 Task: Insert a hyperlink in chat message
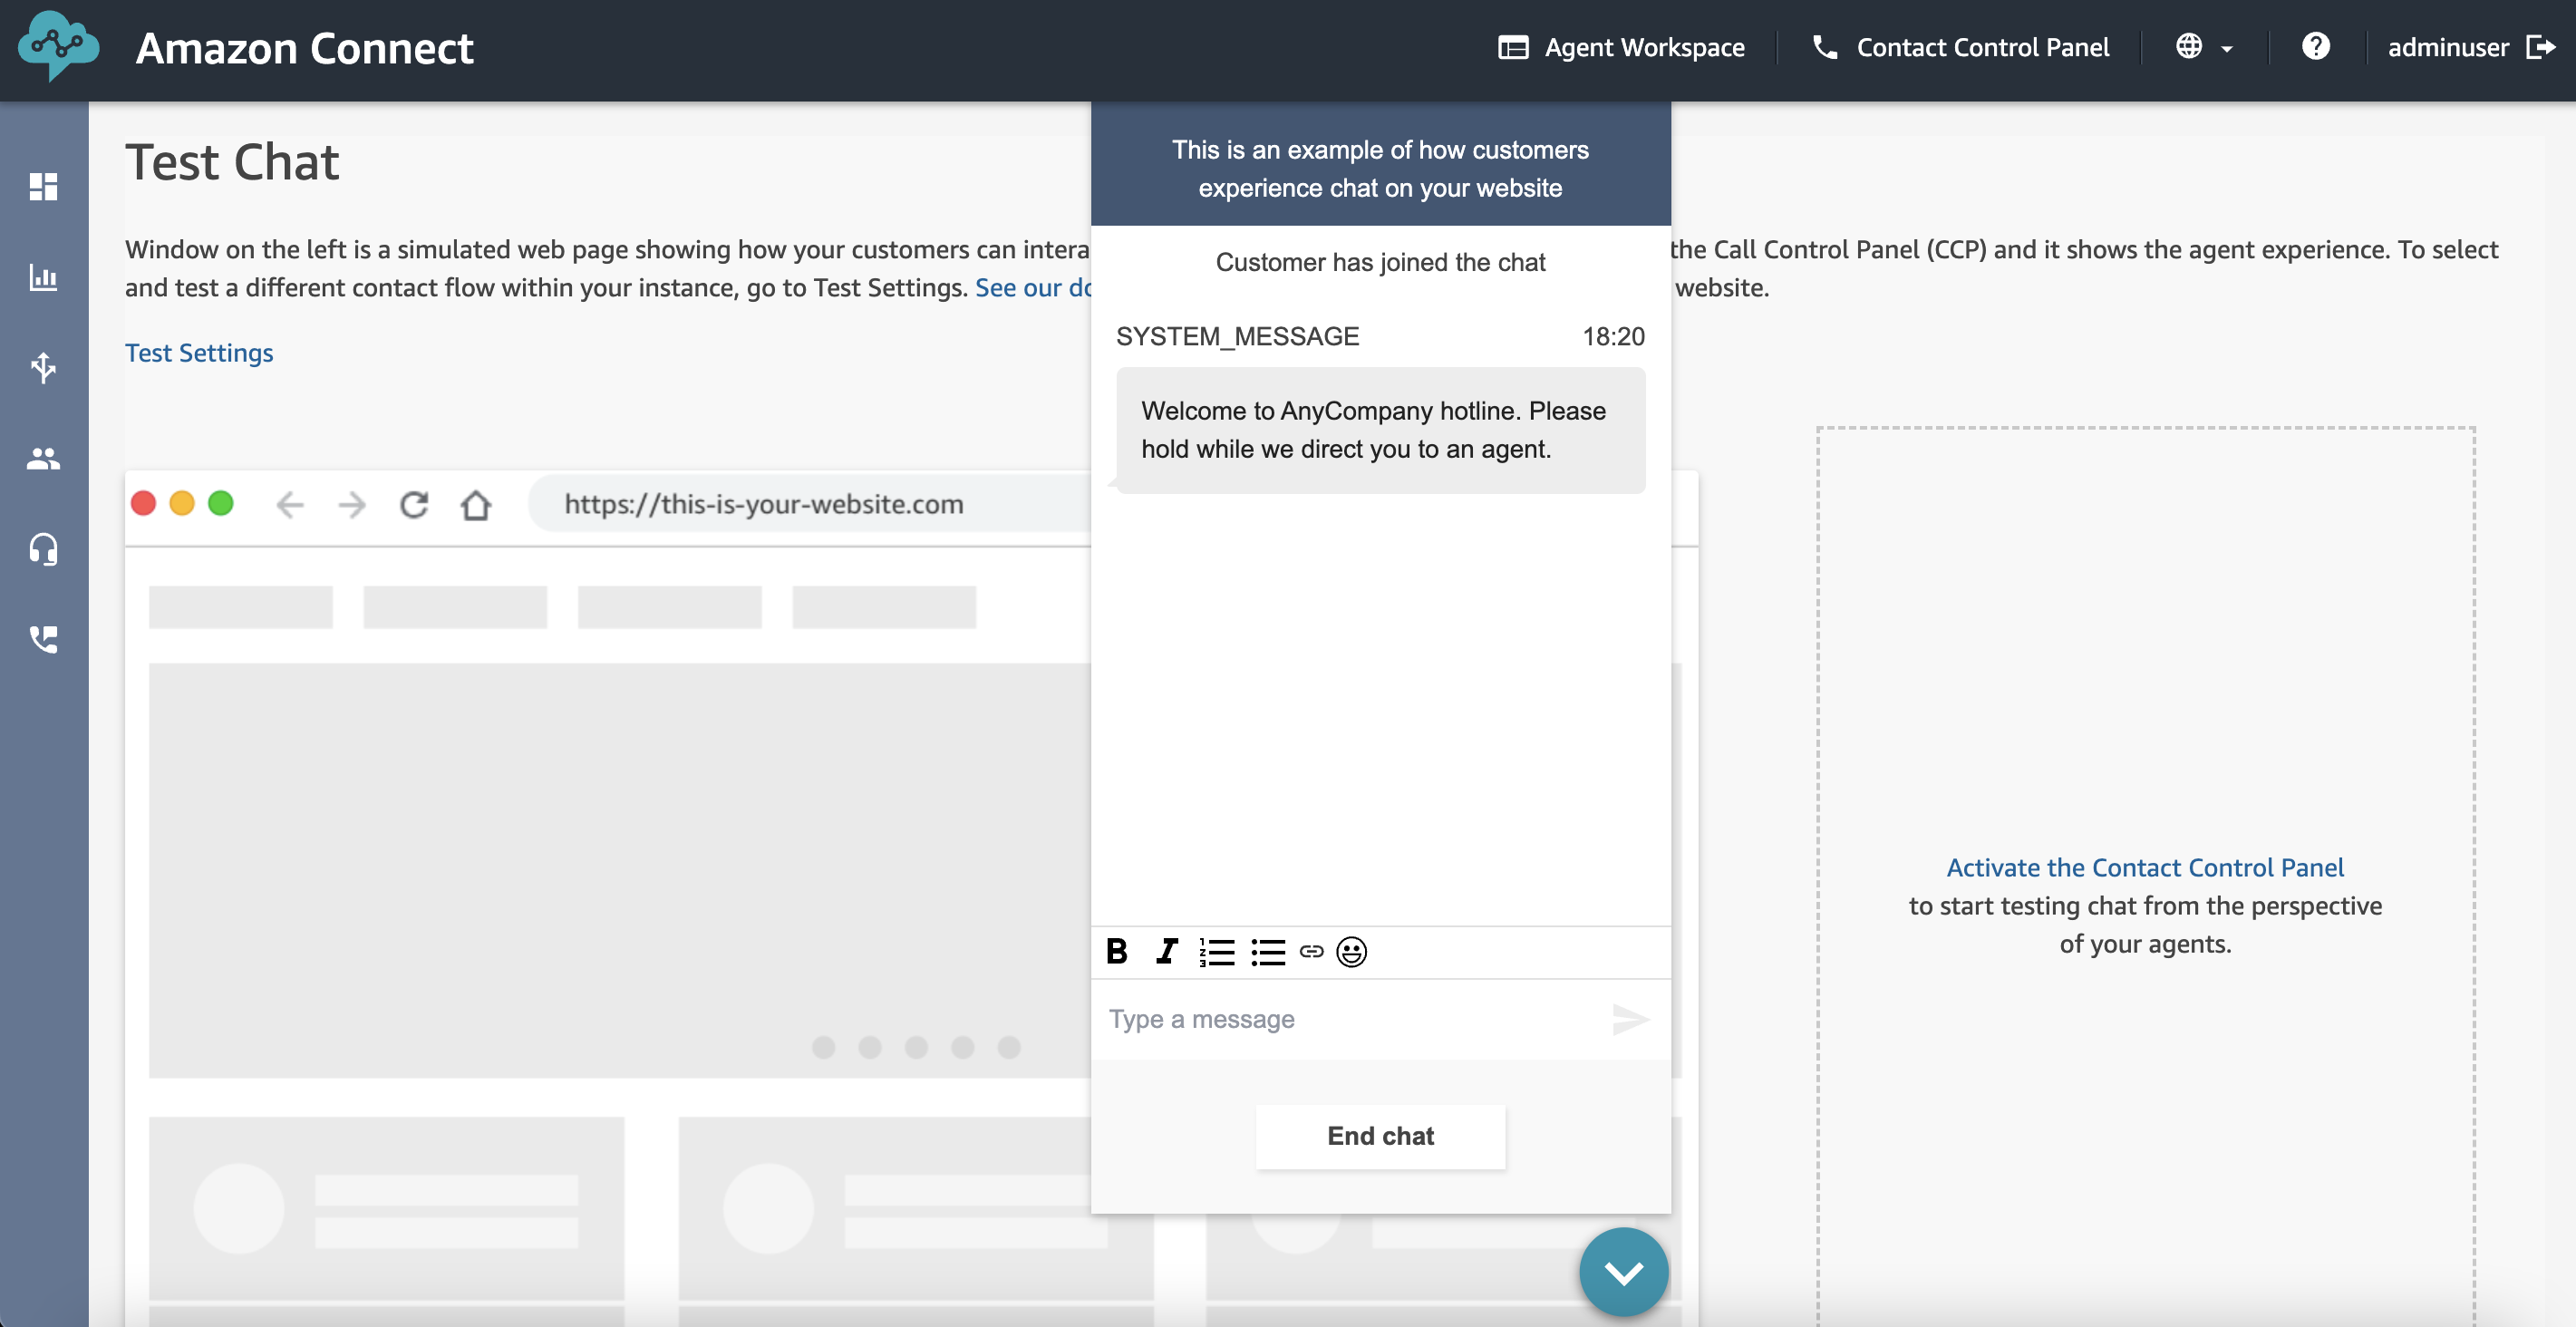point(1311,951)
